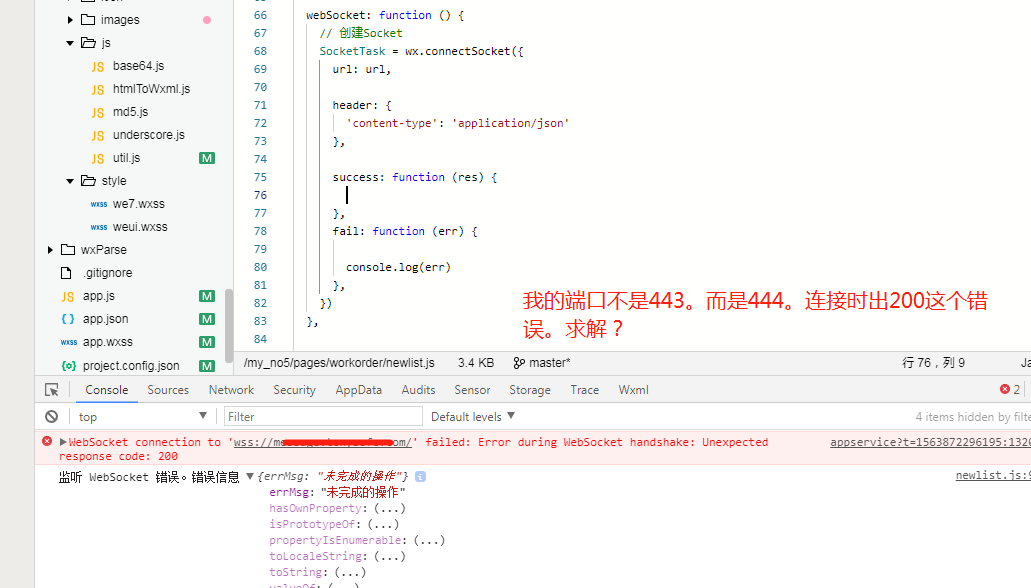Click the red error count indicator
Viewport: 1031px width, 588px height.
pos(1010,389)
